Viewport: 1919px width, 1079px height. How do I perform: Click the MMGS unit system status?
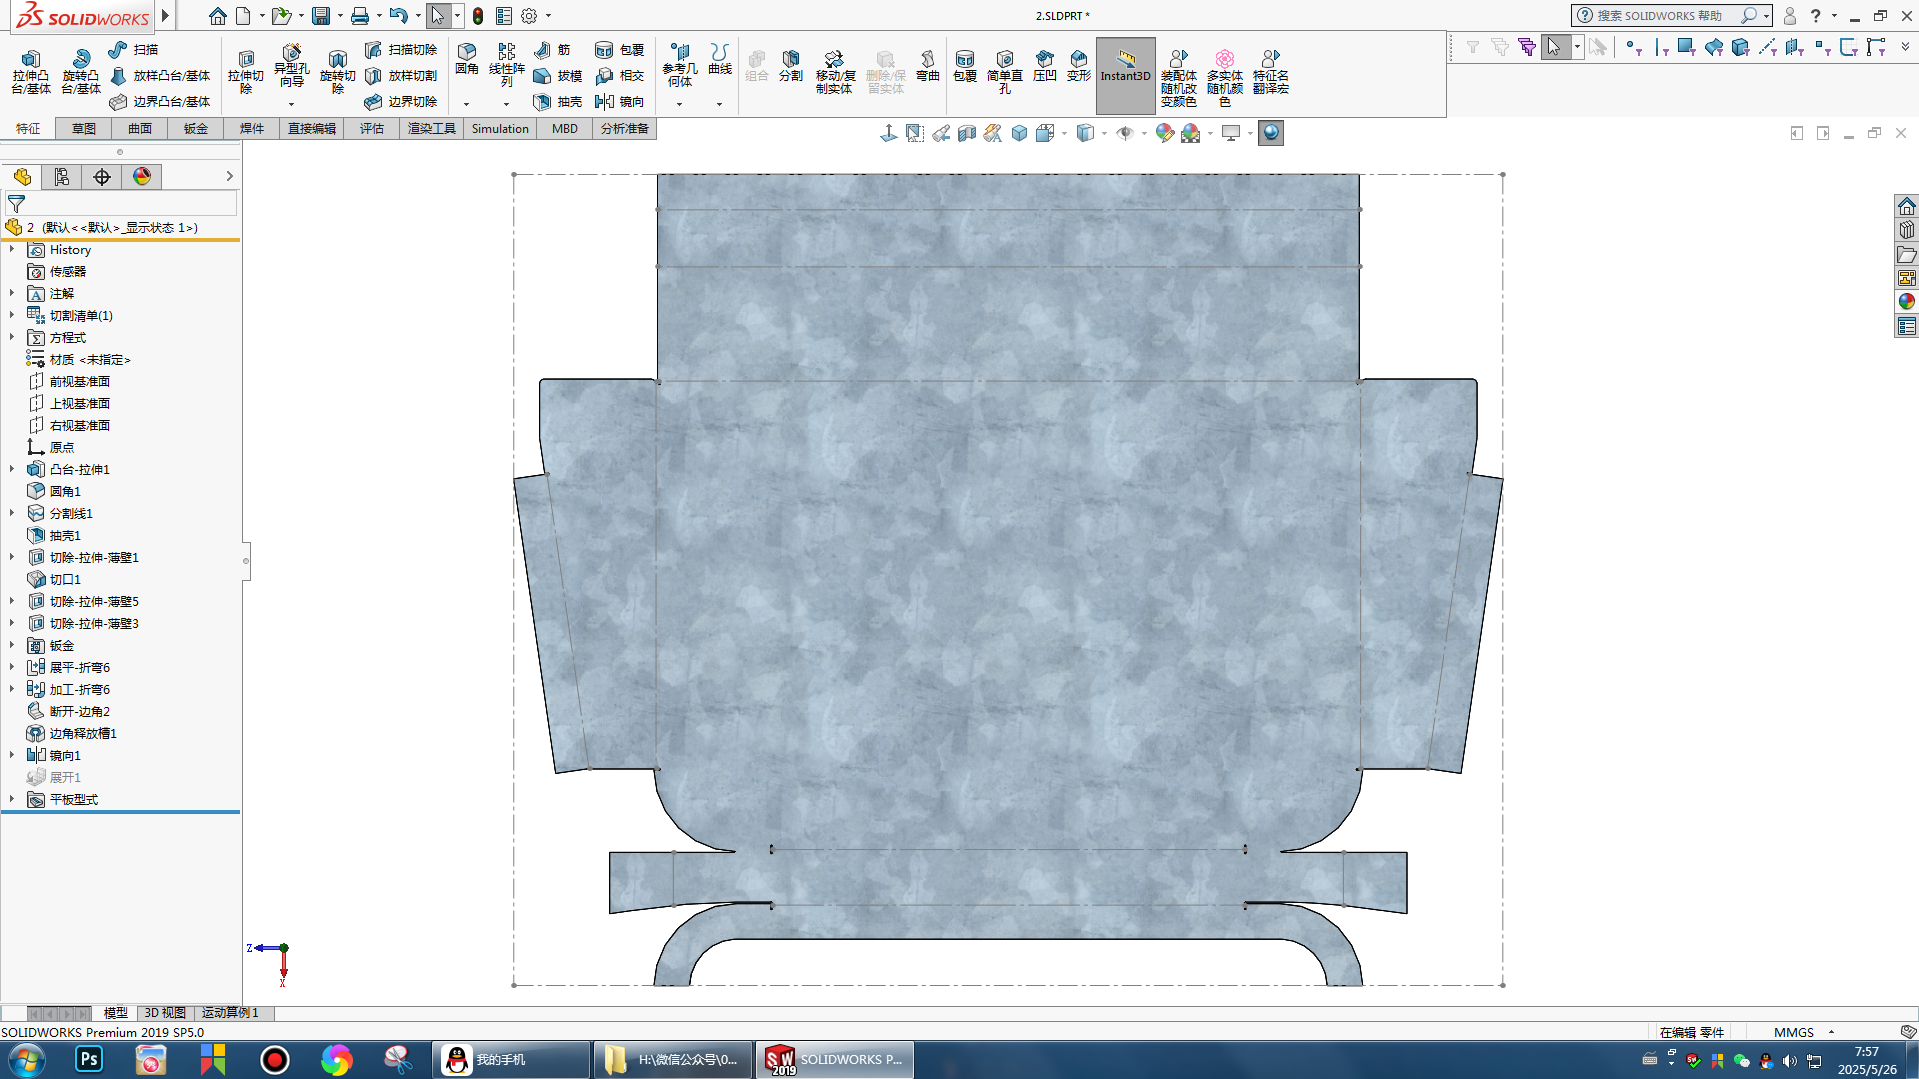click(1794, 1032)
